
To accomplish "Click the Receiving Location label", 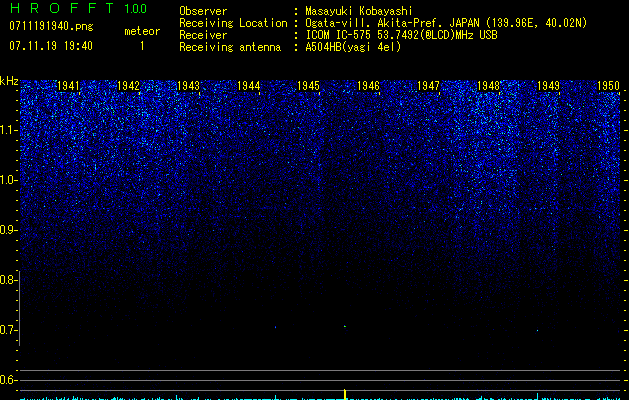I will click(x=233, y=23).
